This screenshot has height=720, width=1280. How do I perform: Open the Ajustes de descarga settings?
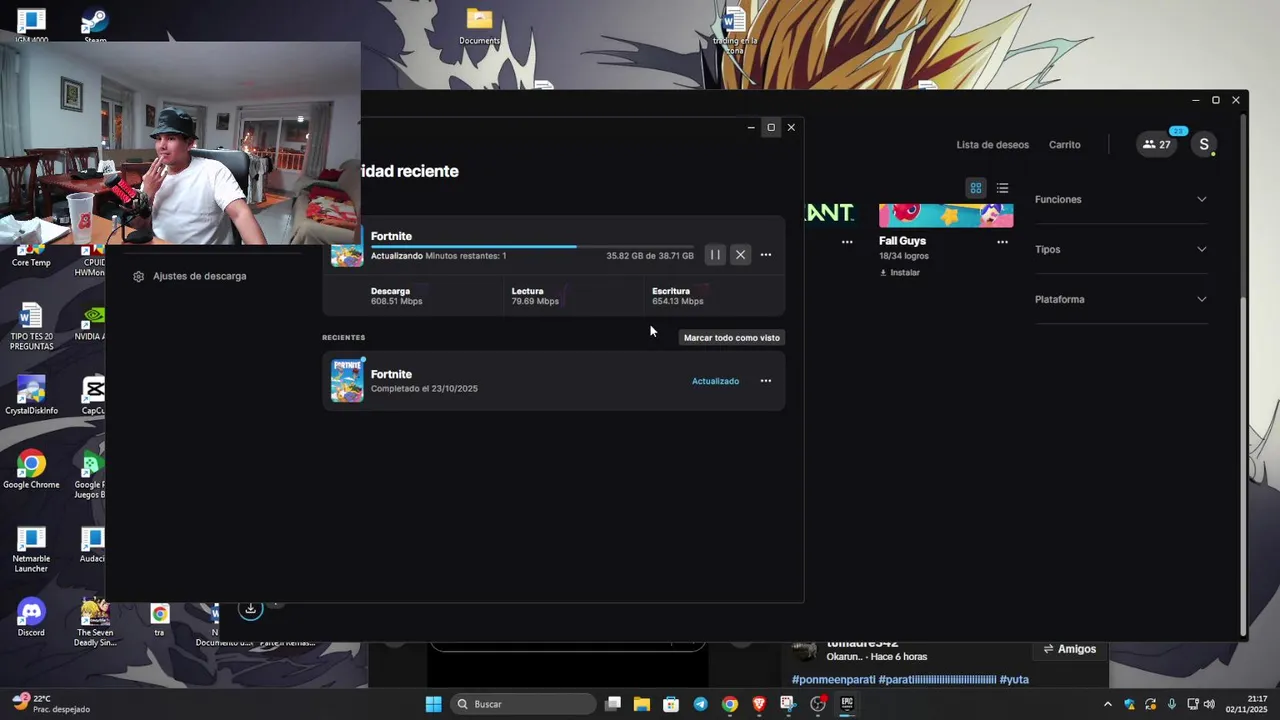(190, 276)
